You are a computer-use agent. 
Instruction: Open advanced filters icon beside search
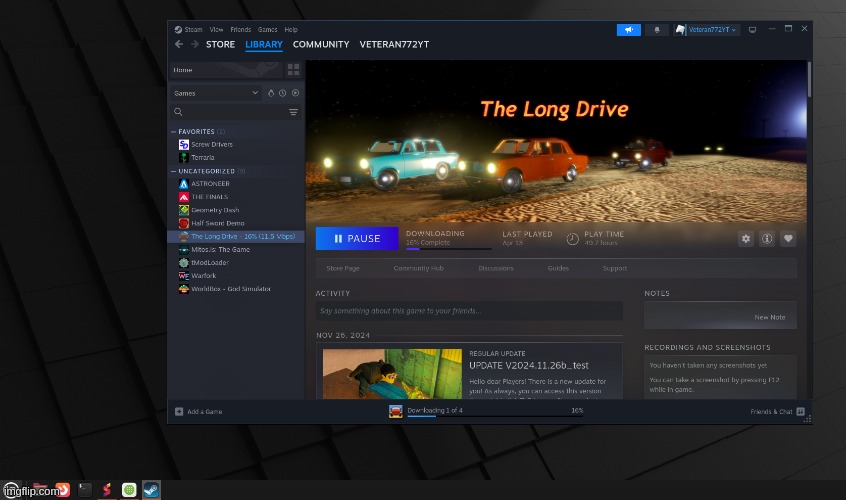coord(293,112)
